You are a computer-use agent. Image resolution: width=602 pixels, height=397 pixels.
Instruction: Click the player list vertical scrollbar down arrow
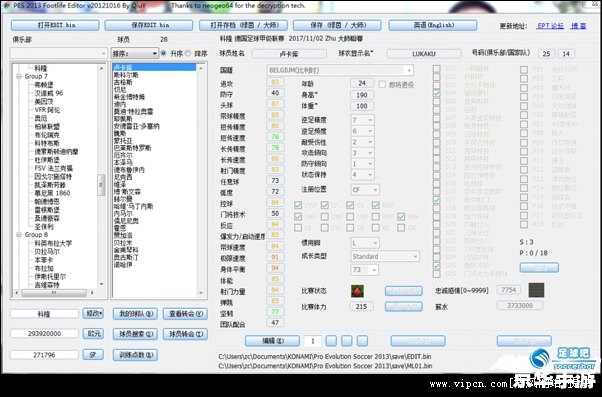pyautogui.click(x=201, y=293)
